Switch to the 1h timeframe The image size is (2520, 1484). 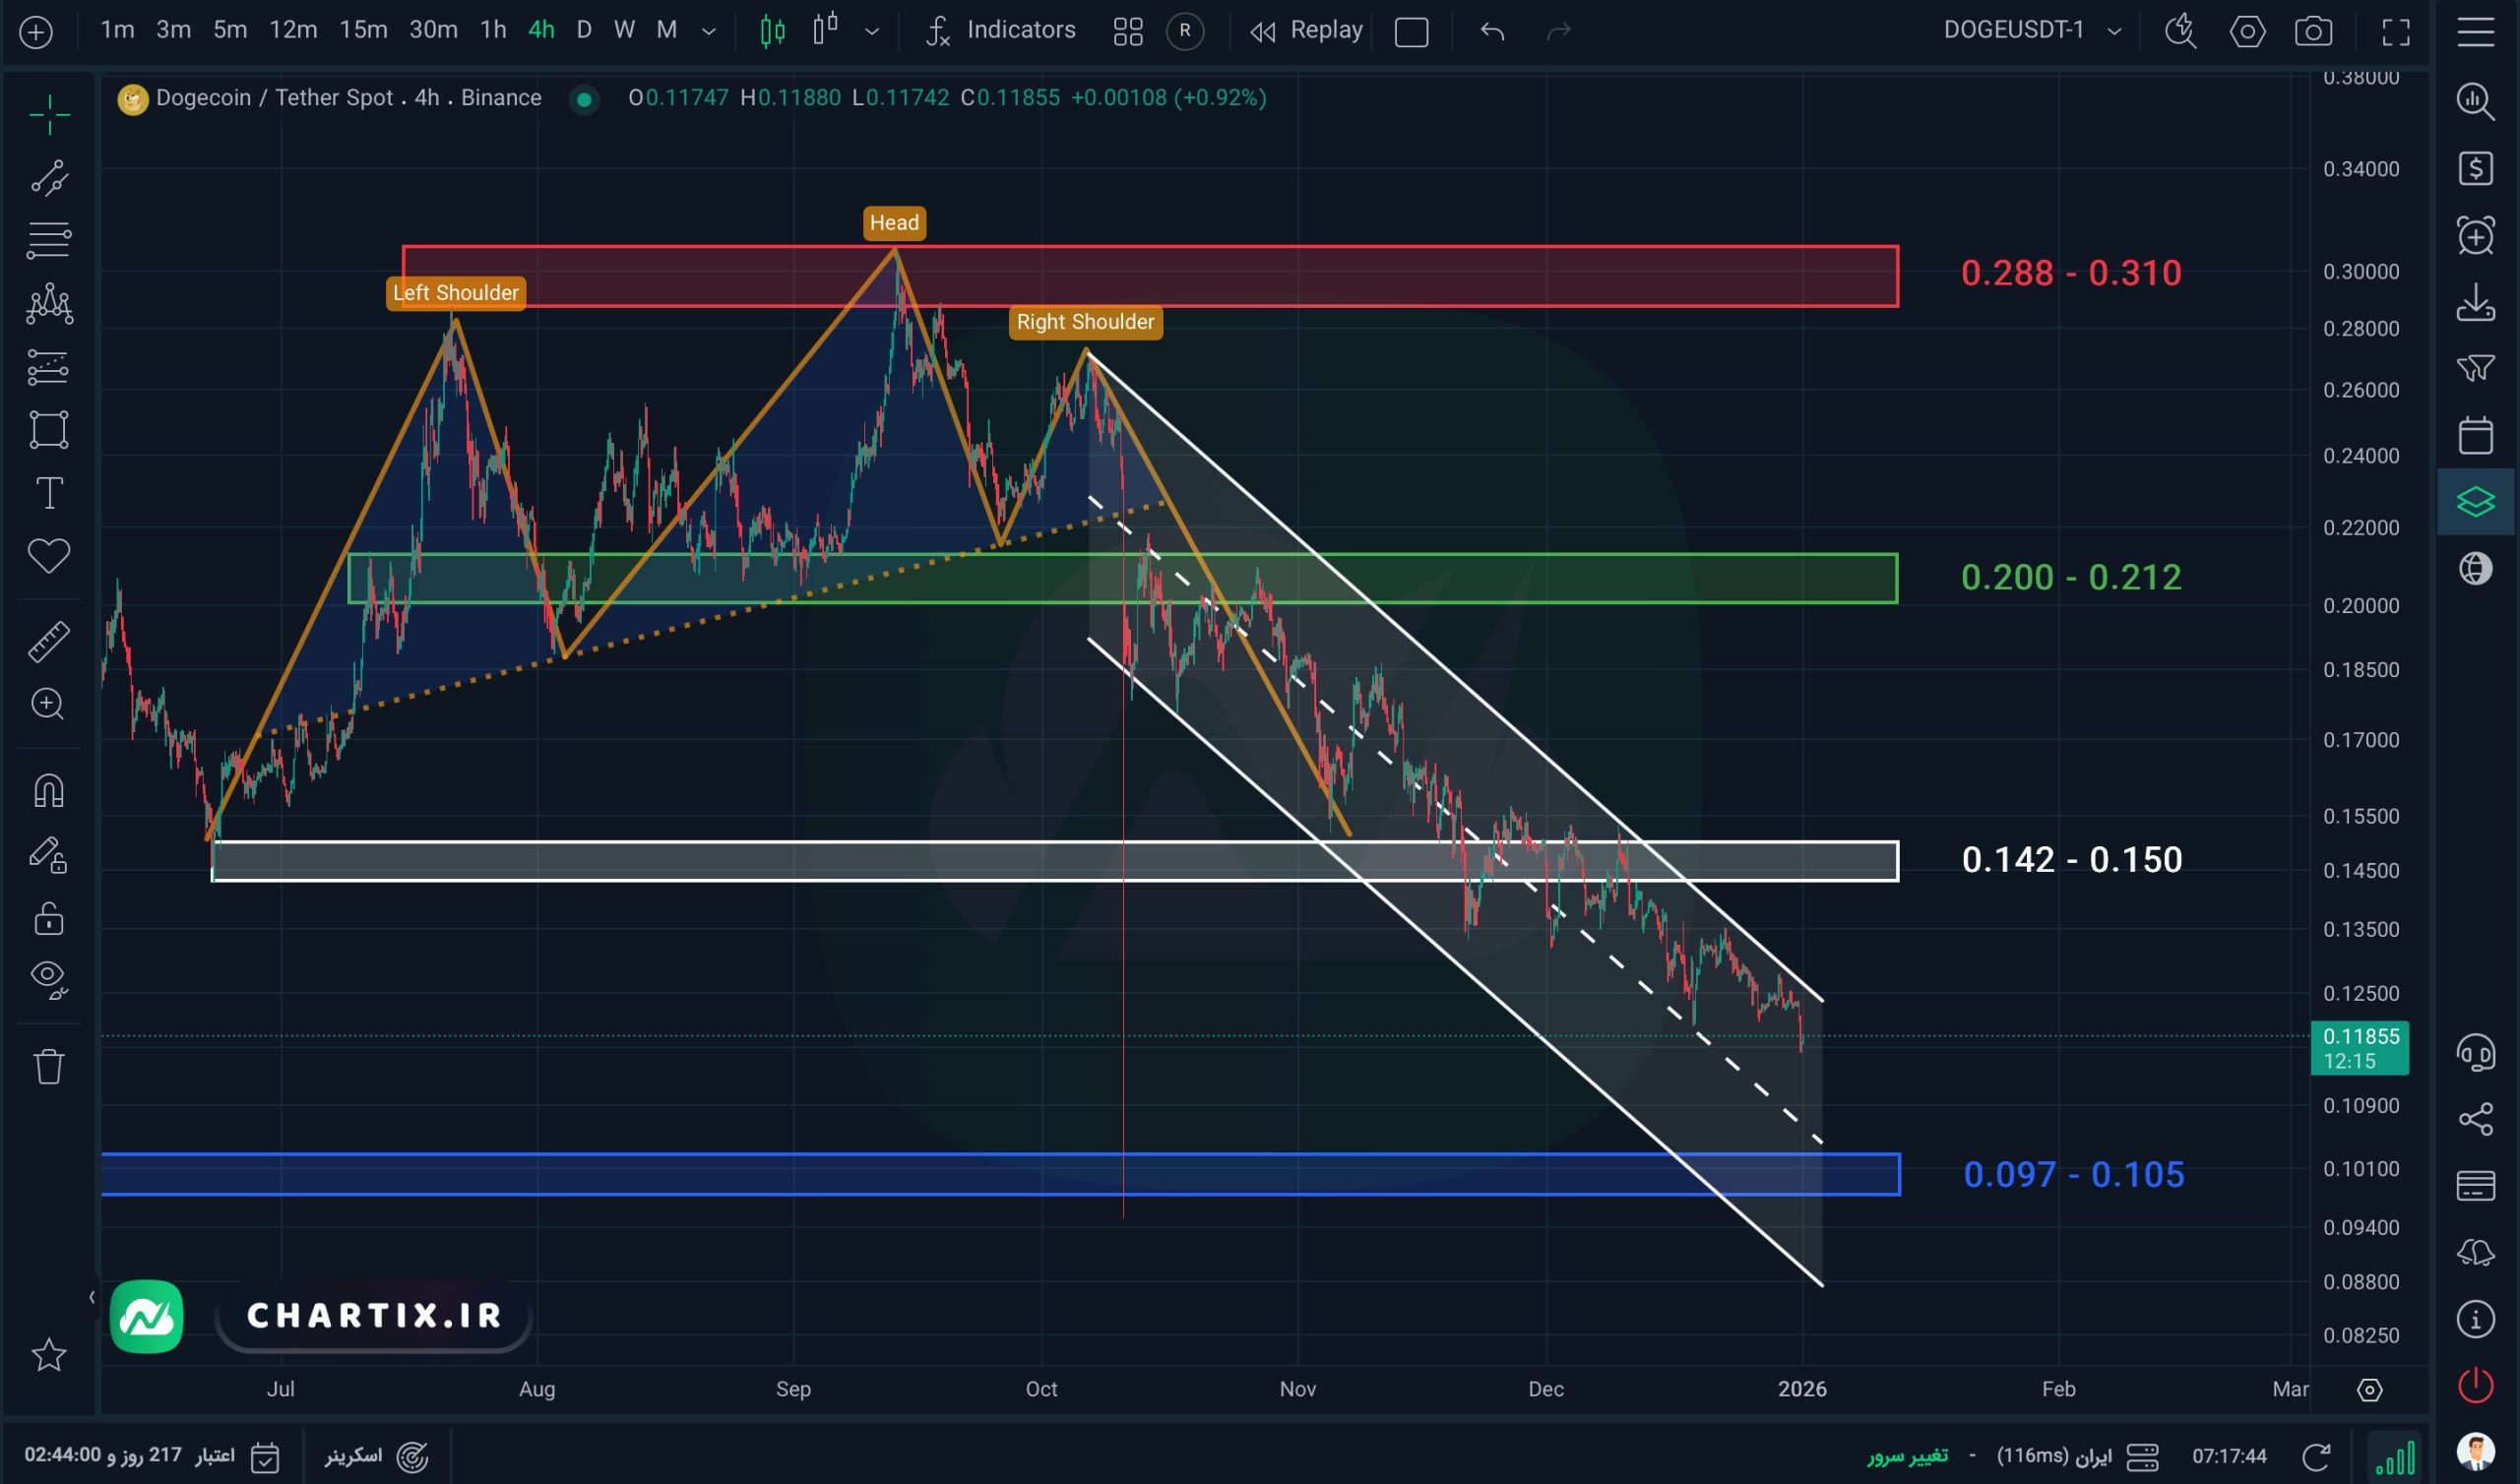pyautogui.click(x=492, y=30)
